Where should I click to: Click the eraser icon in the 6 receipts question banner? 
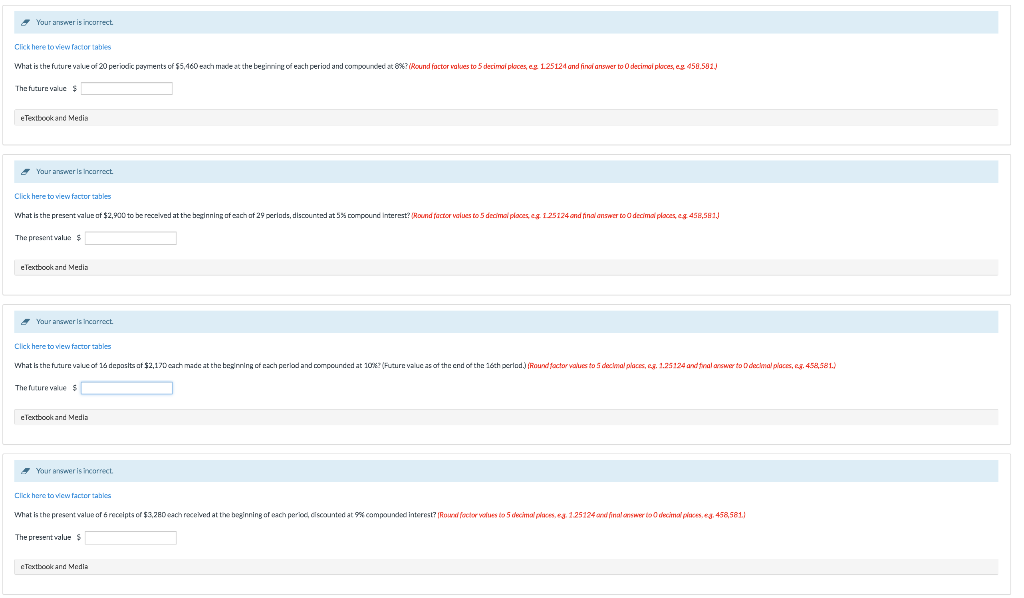pyautogui.click(x=25, y=471)
